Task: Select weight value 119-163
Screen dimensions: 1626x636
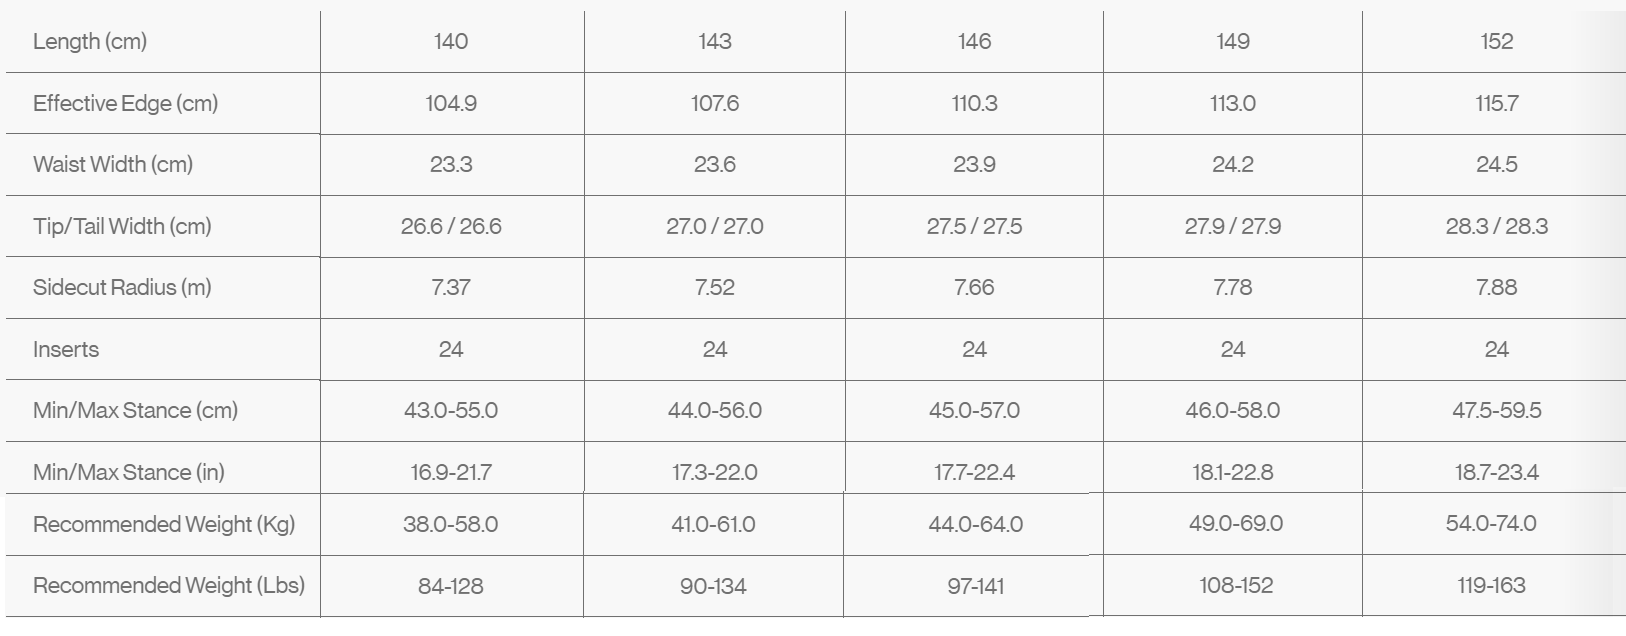Action: pos(1491,585)
